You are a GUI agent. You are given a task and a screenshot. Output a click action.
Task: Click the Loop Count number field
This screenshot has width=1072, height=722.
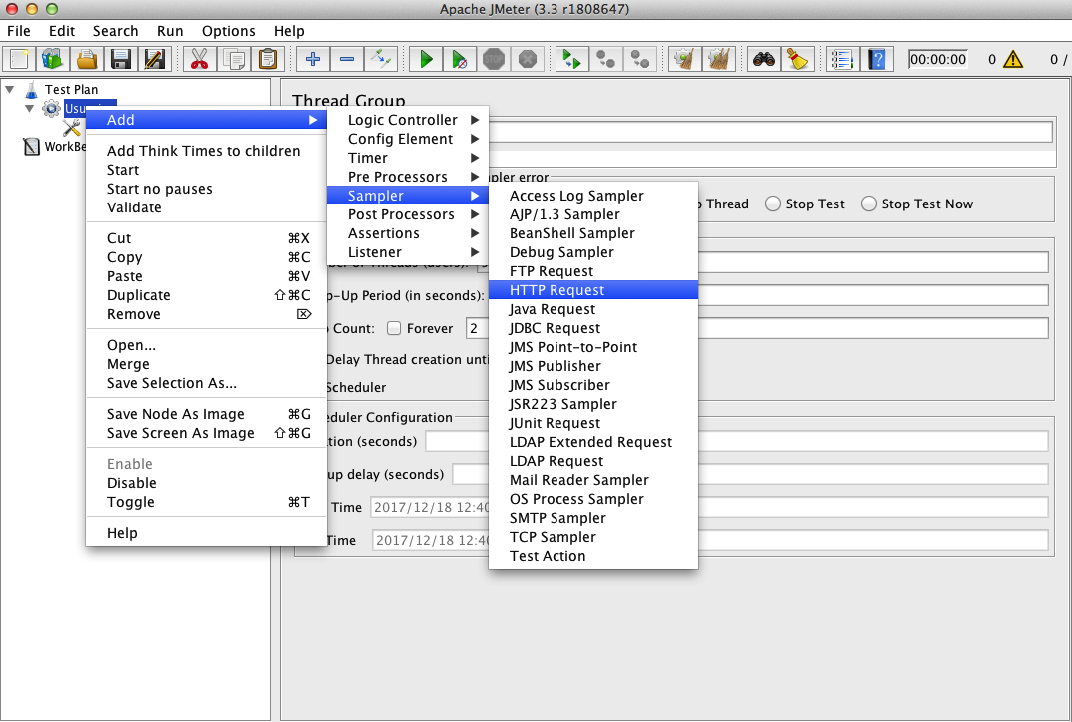[757, 328]
